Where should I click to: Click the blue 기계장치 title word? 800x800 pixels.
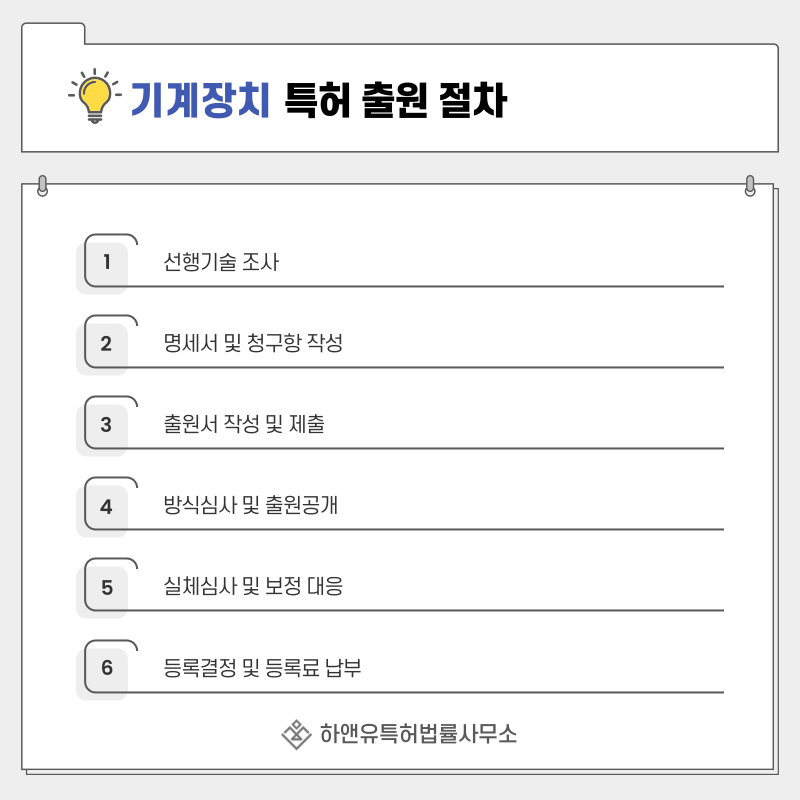(200, 100)
